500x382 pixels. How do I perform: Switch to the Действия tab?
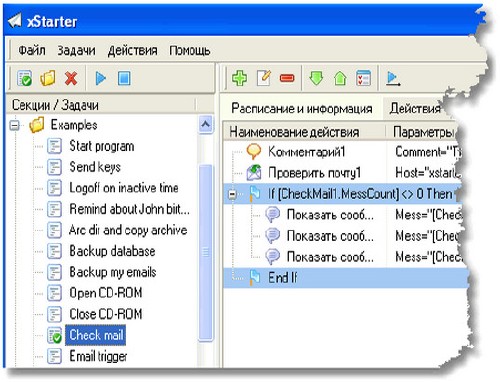(x=415, y=108)
